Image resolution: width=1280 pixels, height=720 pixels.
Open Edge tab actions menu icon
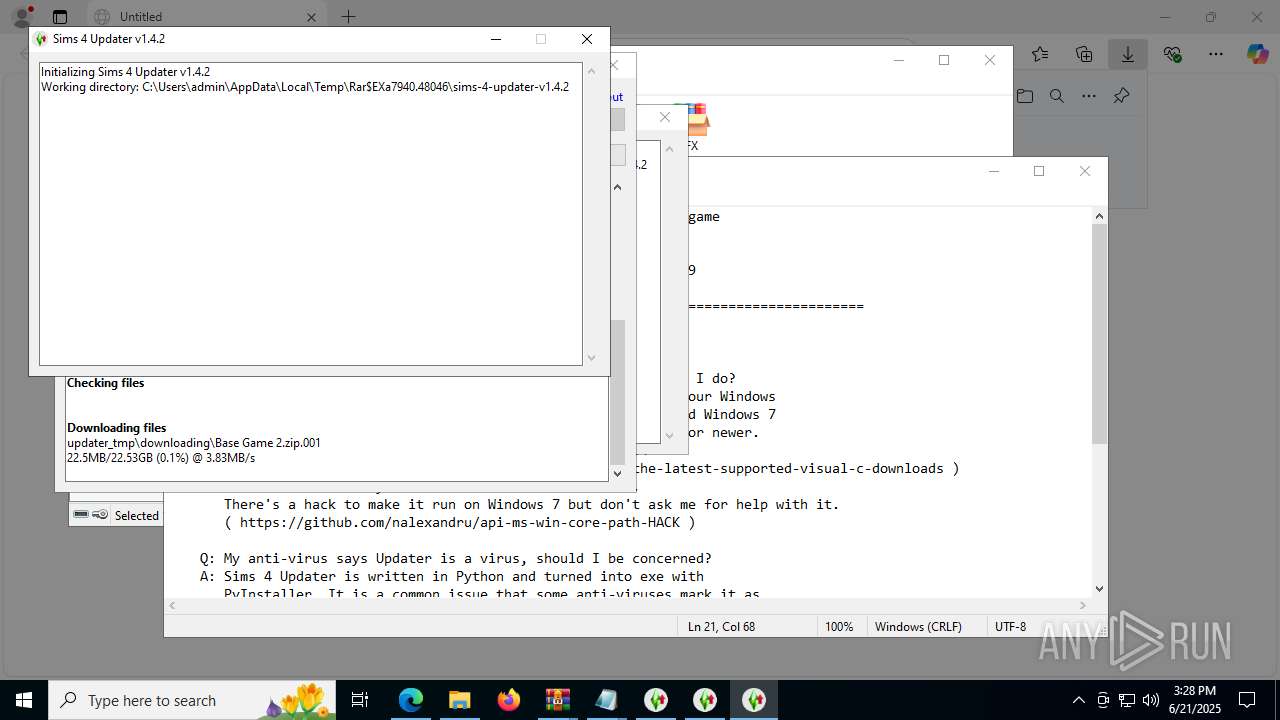tap(60, 17)
